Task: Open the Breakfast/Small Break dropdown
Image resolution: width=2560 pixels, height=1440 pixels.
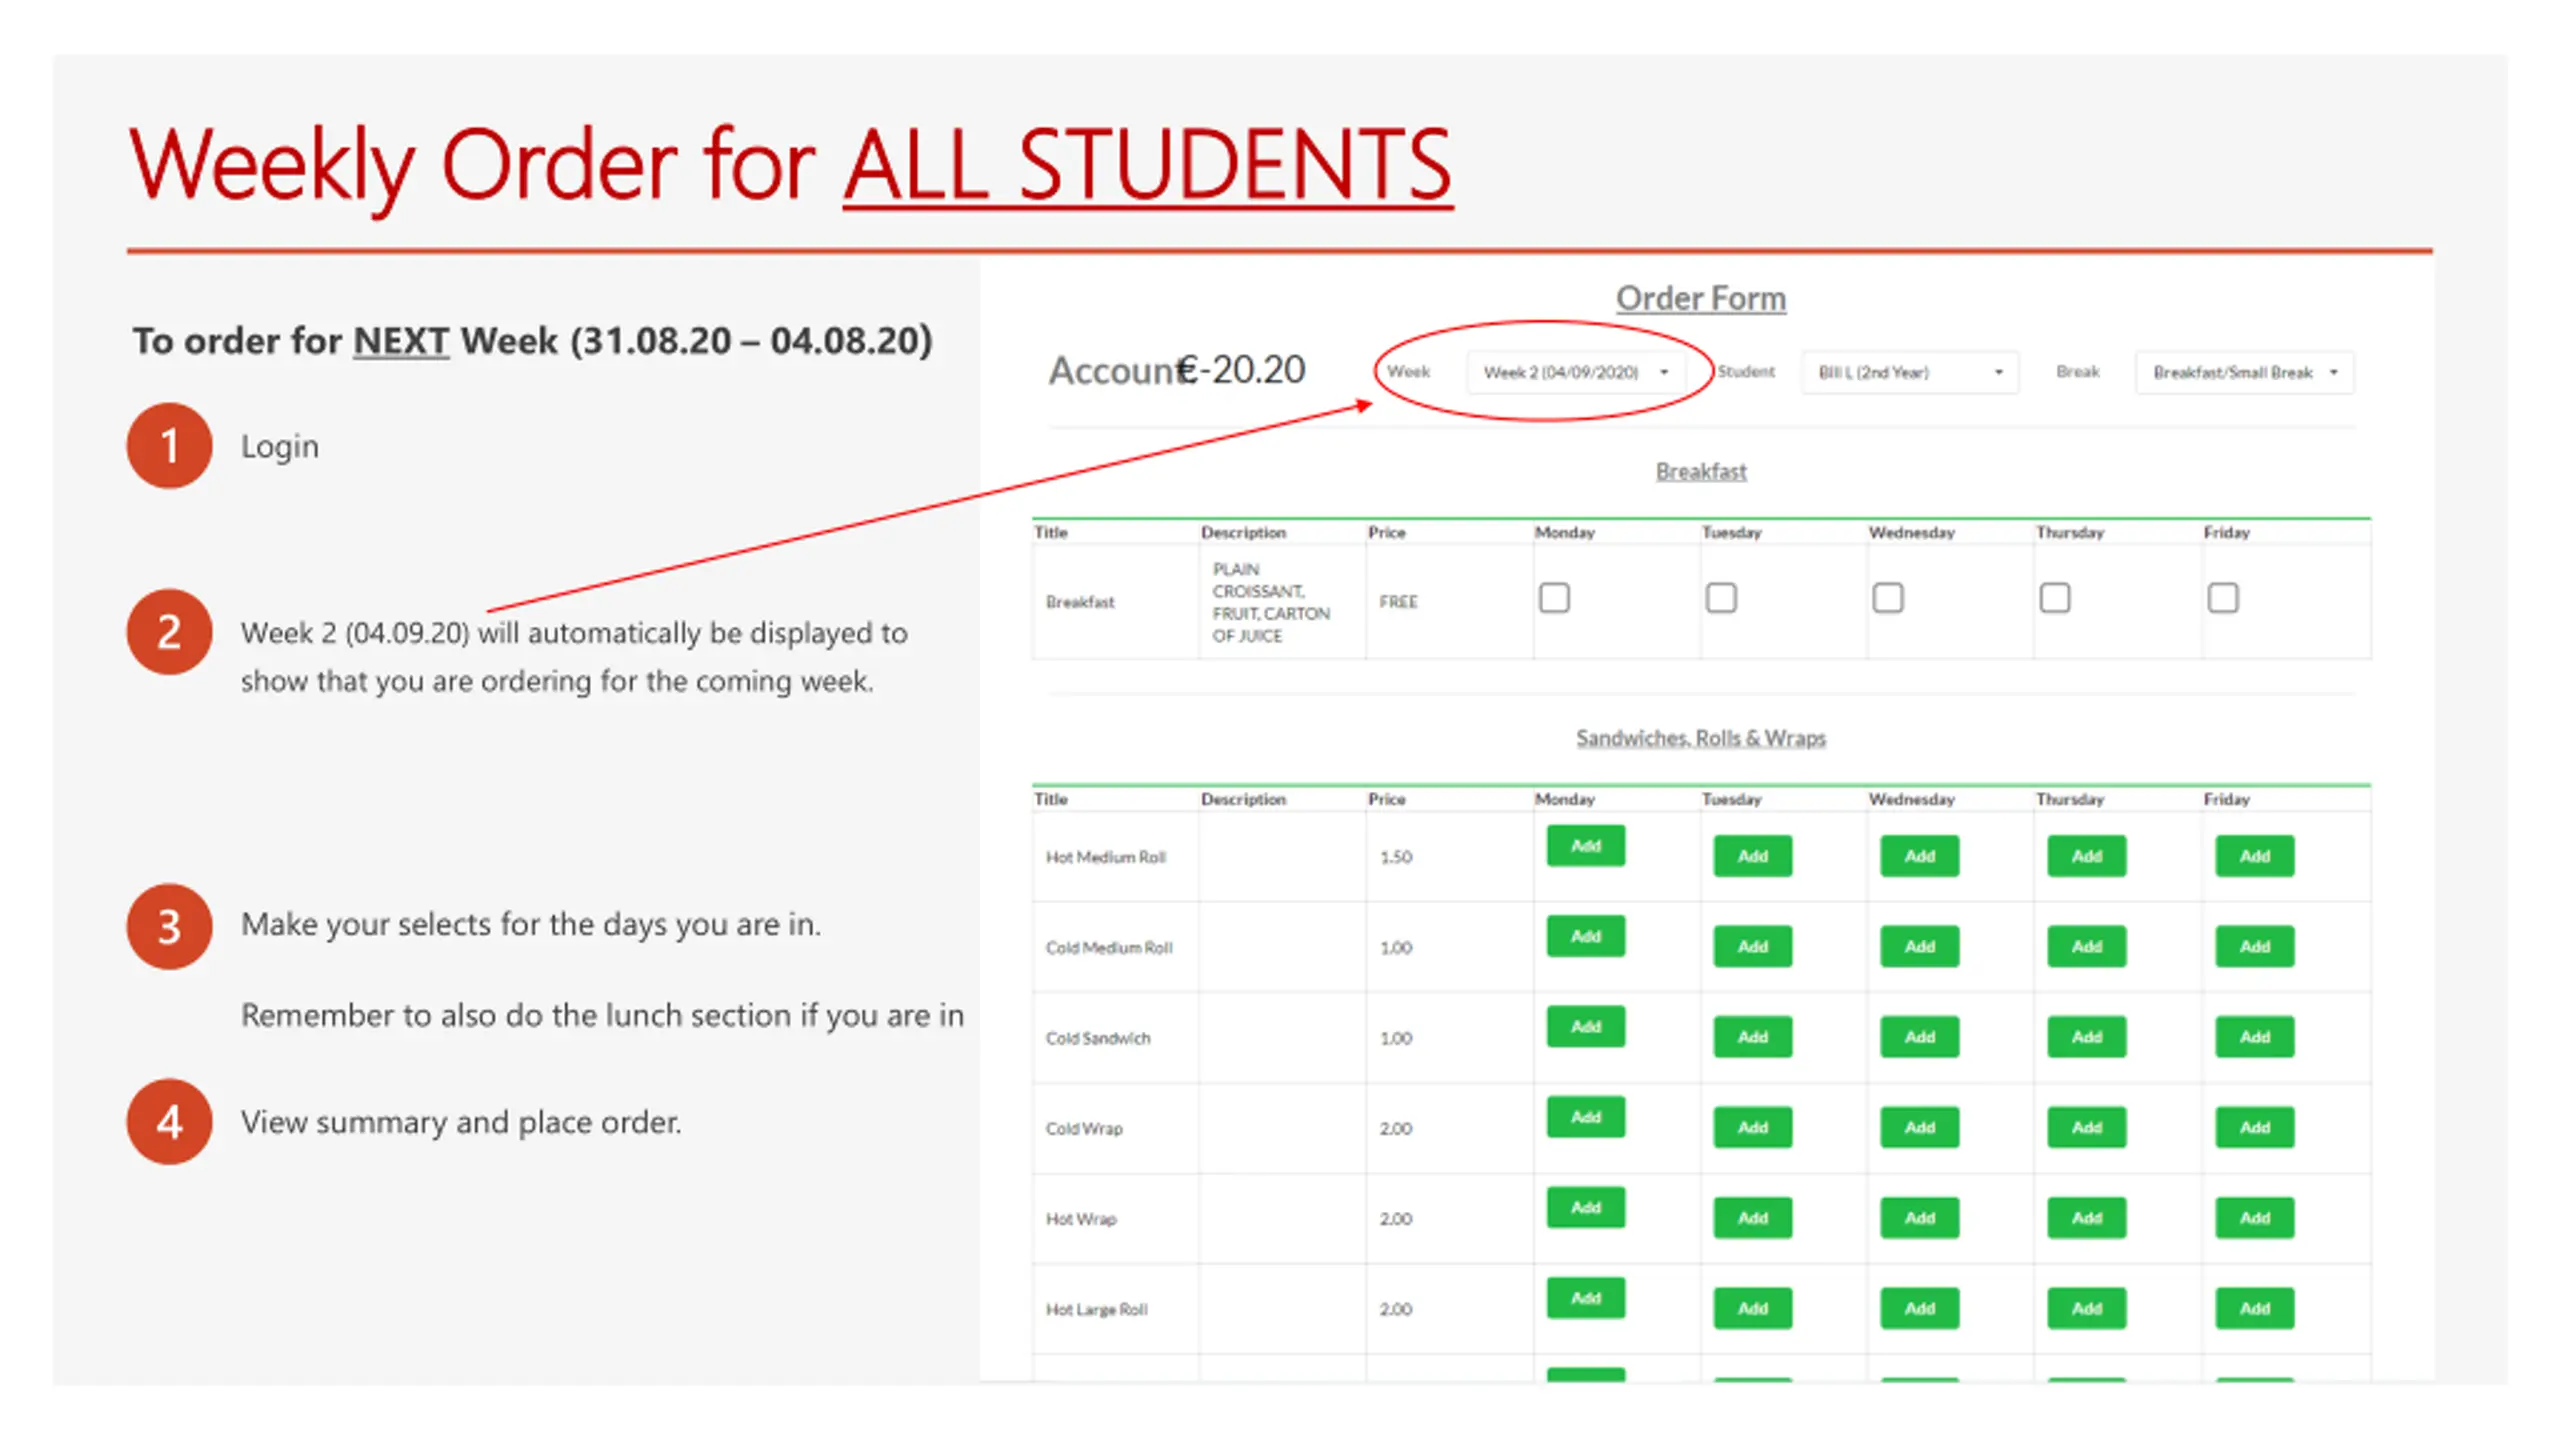Action: coord(2245,372)
